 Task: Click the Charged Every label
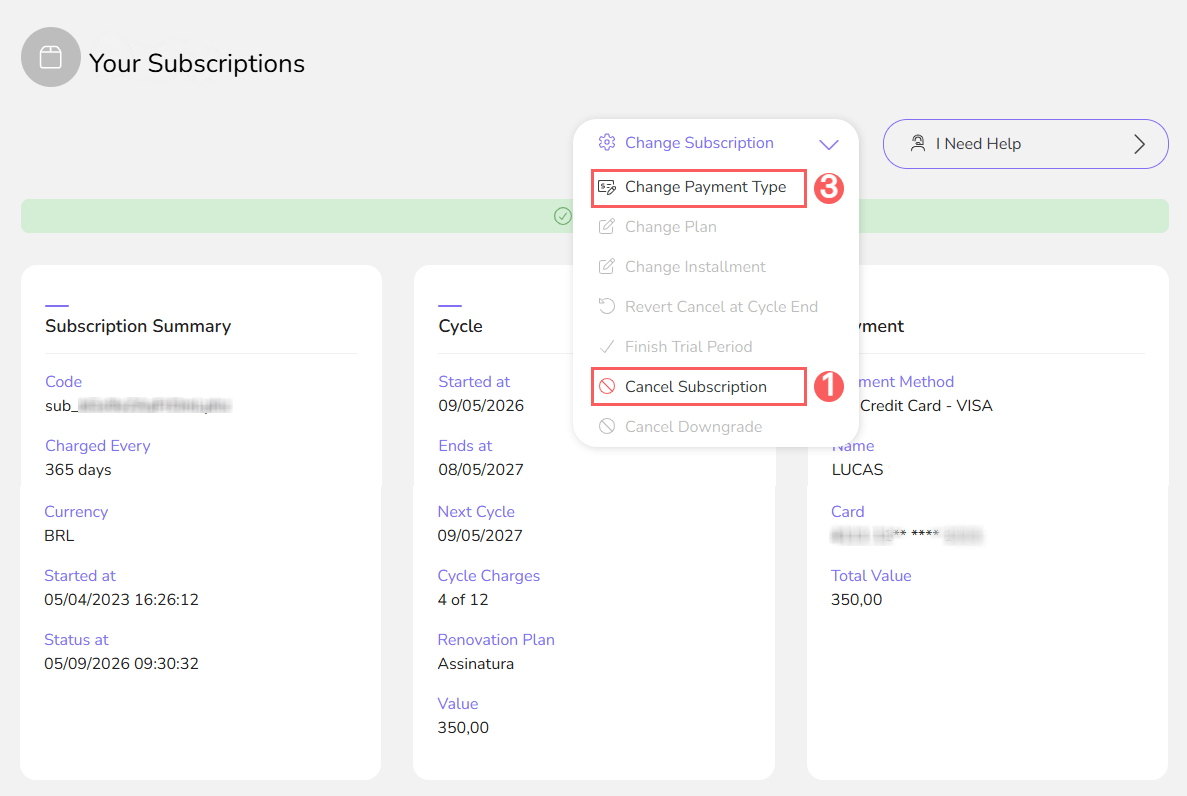(x=98, y=446)
